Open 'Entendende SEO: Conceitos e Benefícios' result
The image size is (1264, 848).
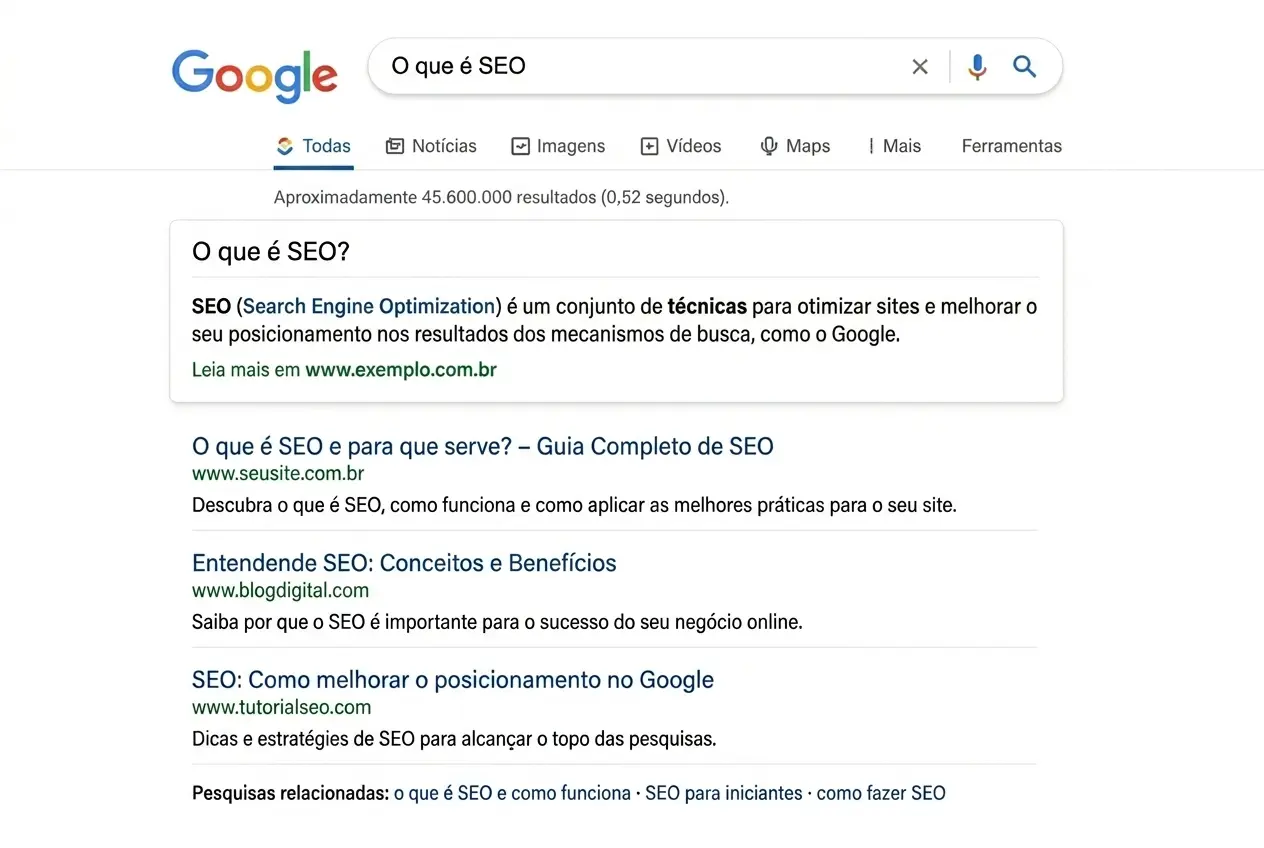click(404, 563)
